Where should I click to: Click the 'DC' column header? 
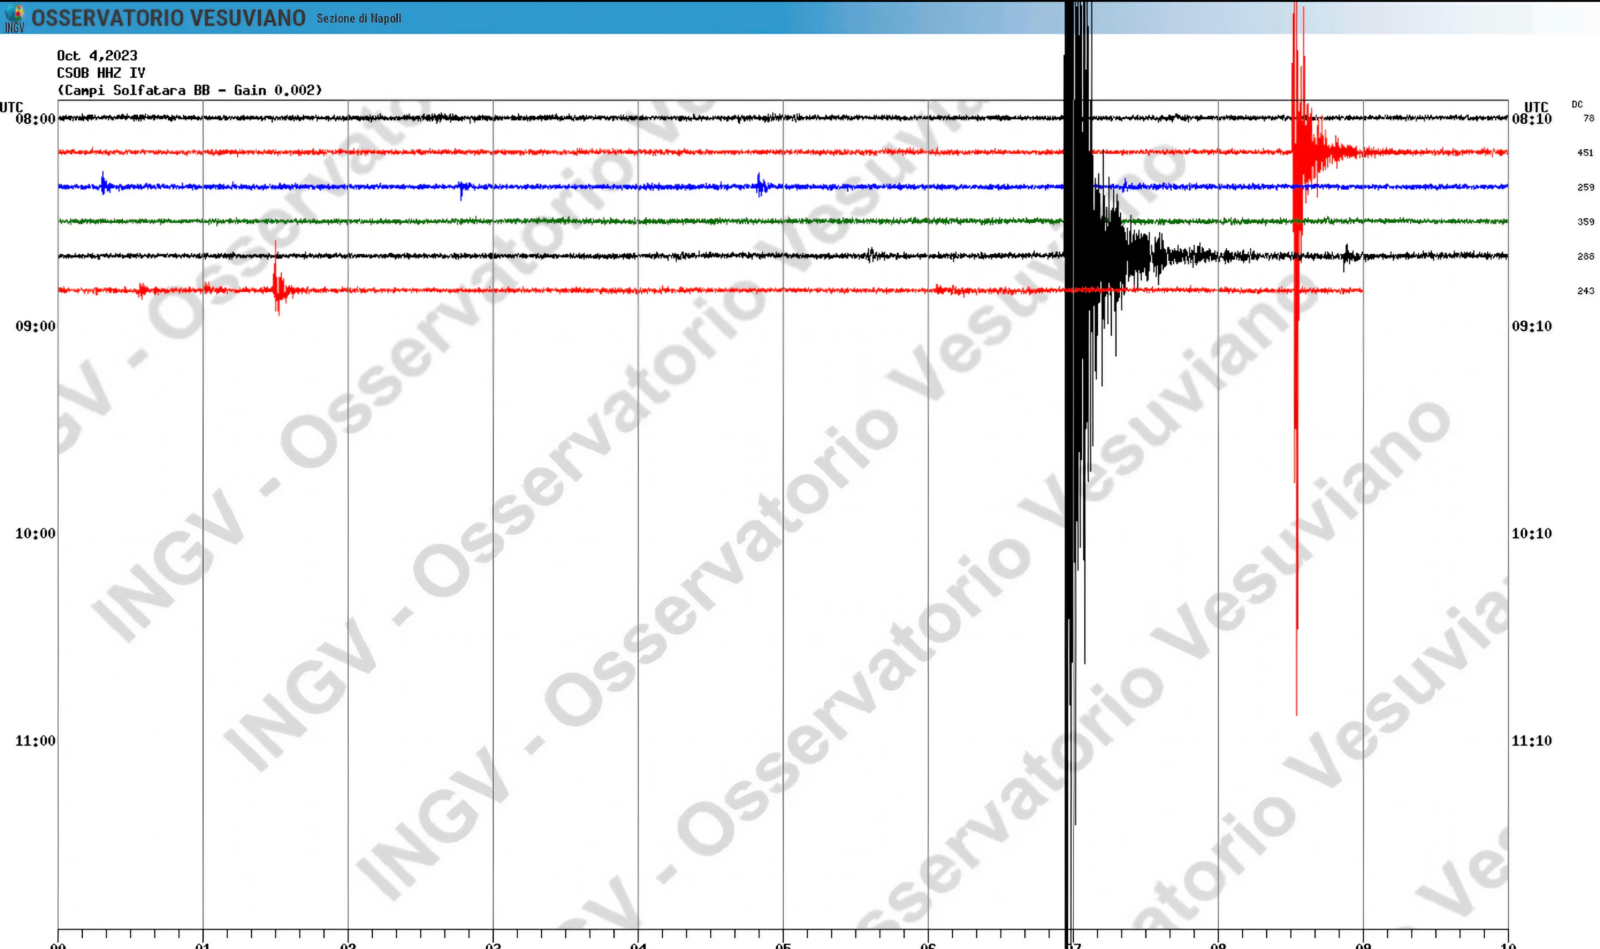click(1577, 104)
